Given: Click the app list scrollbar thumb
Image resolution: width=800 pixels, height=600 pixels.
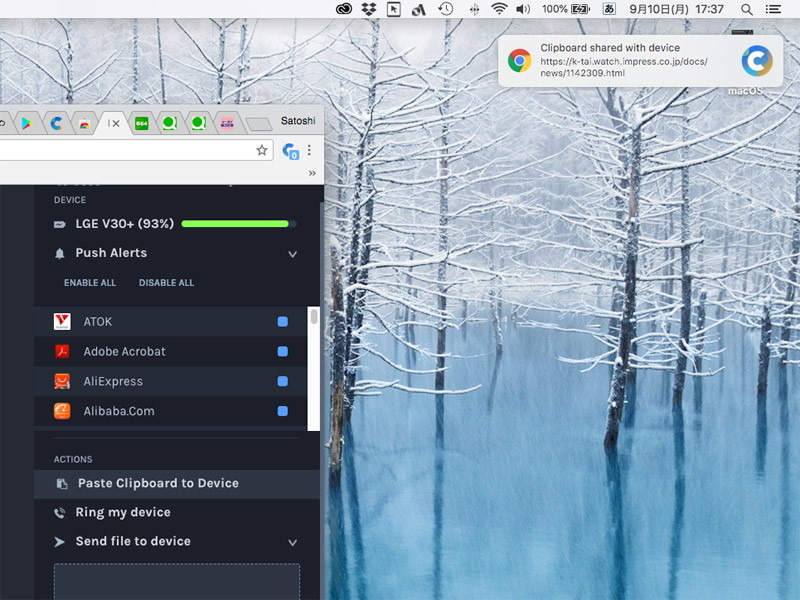Looking at the screenshot, I should (314, 316).
